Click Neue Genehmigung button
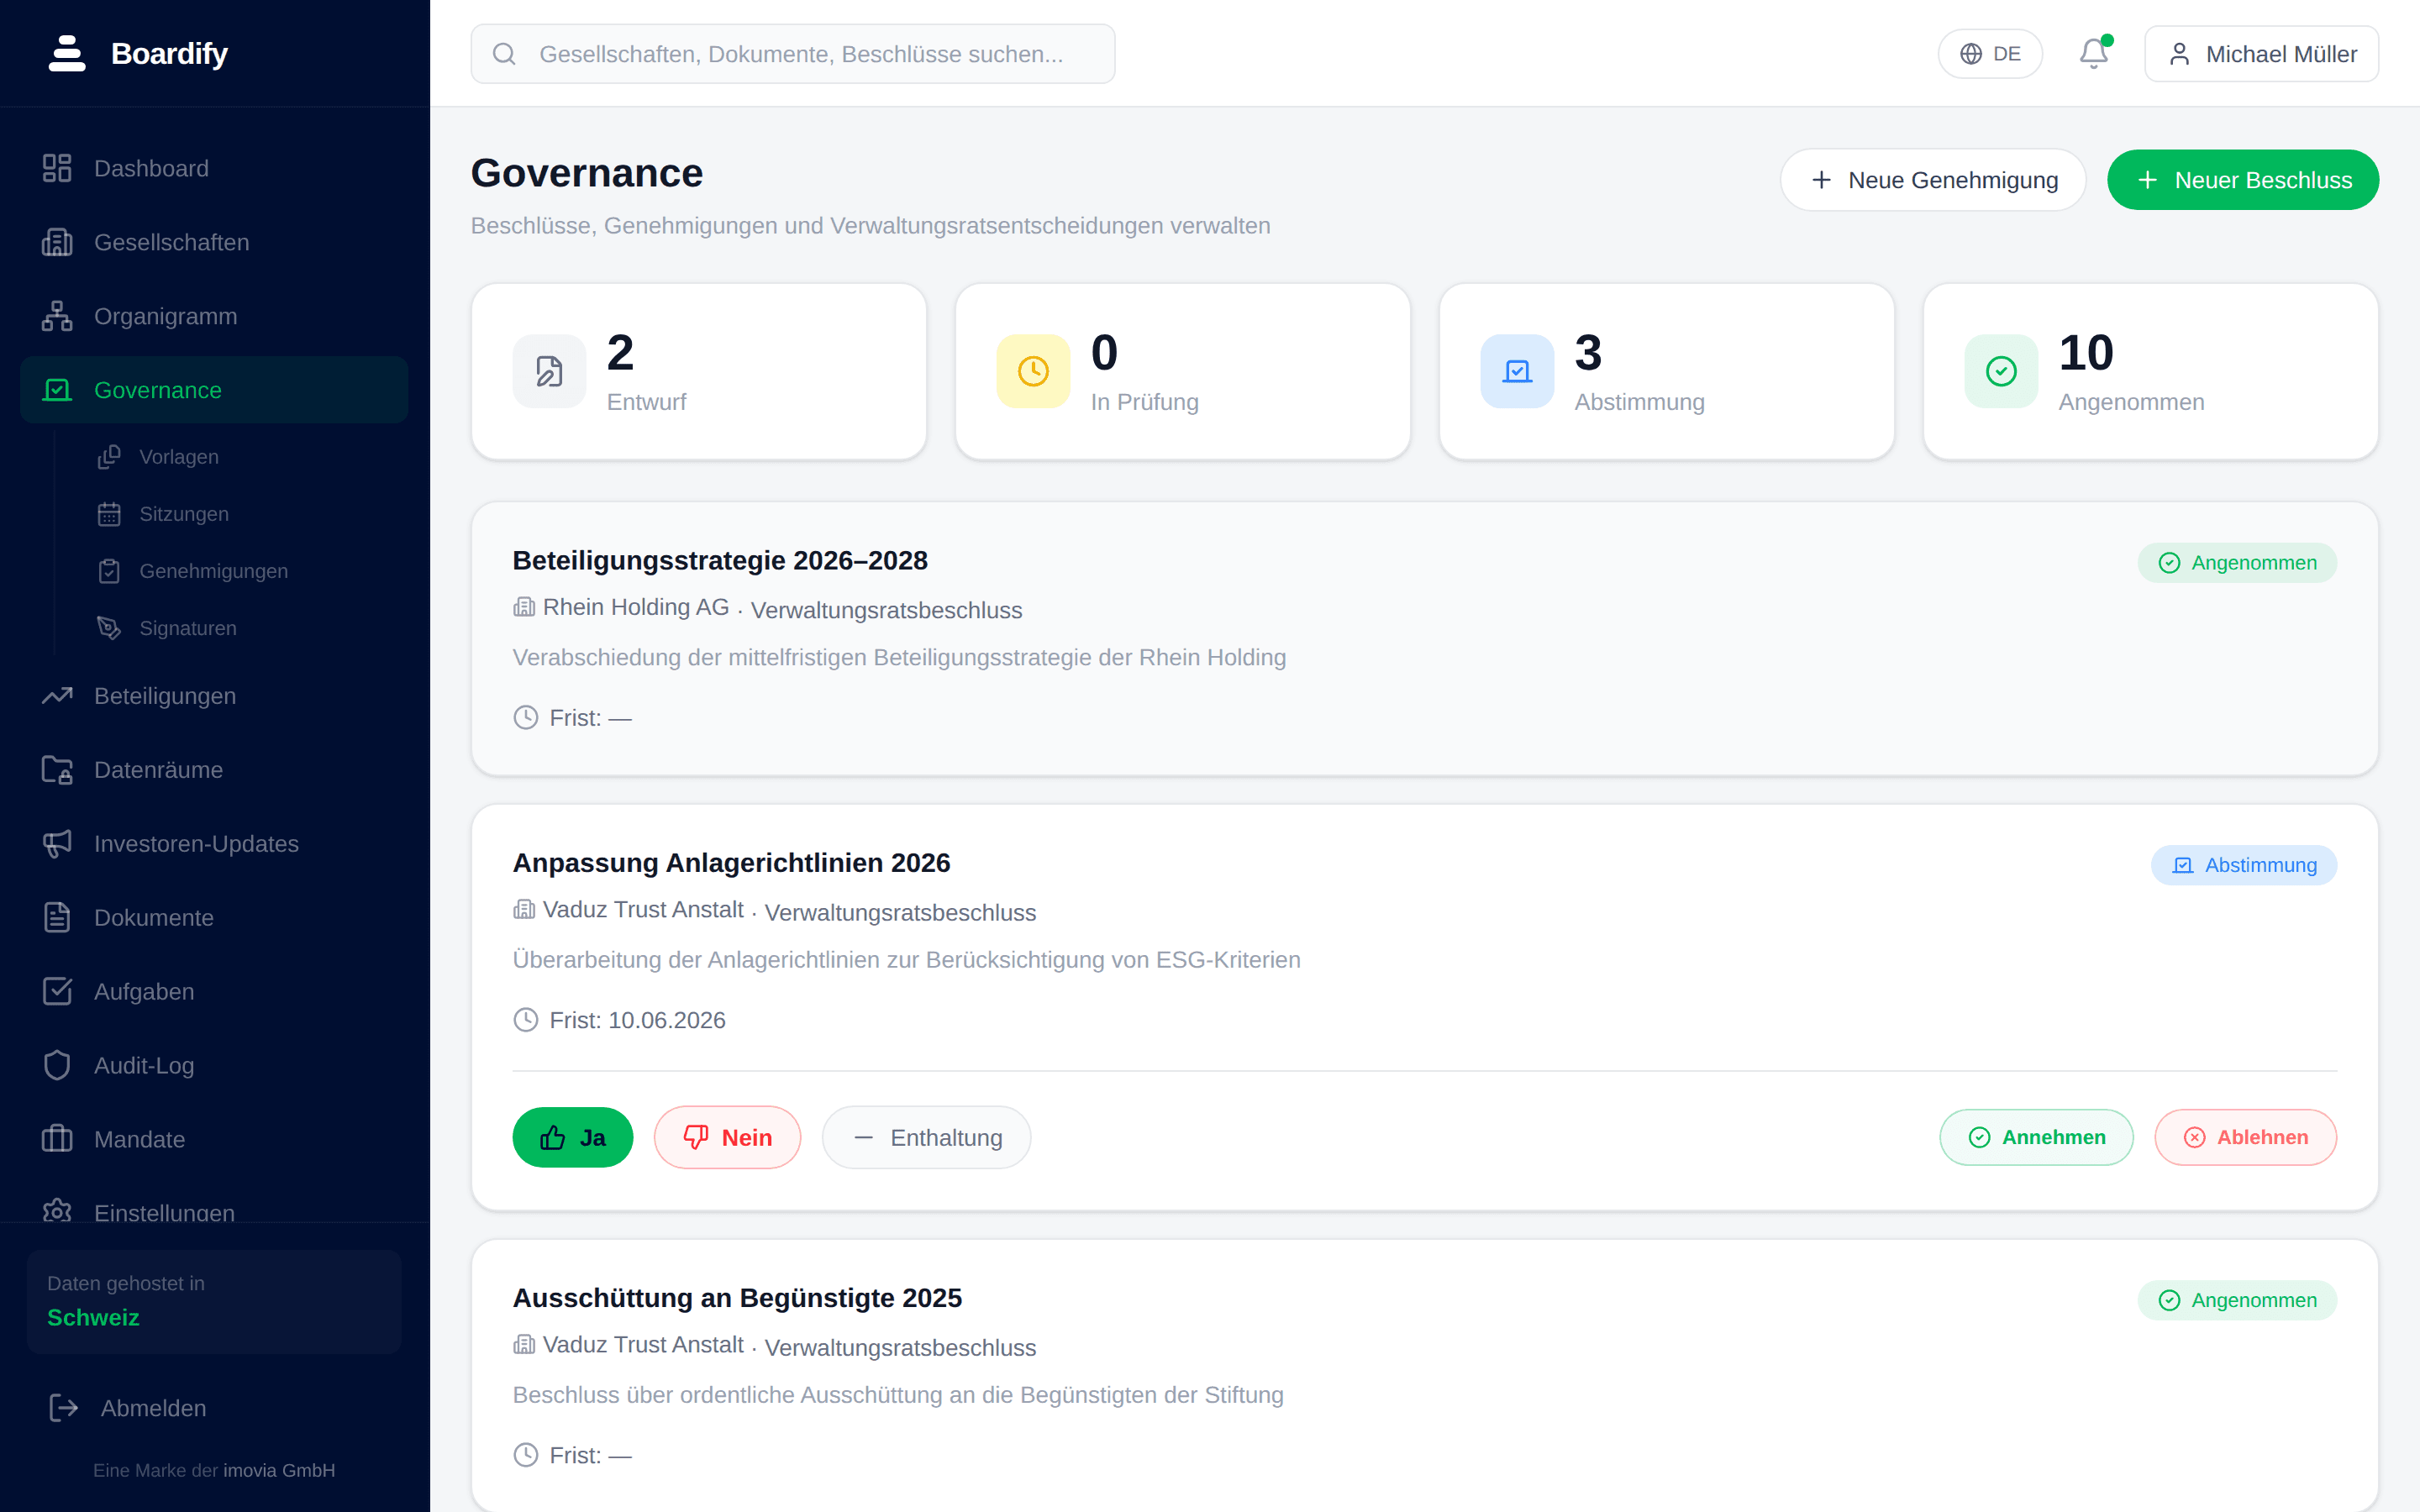 (x=1932, y=180)
